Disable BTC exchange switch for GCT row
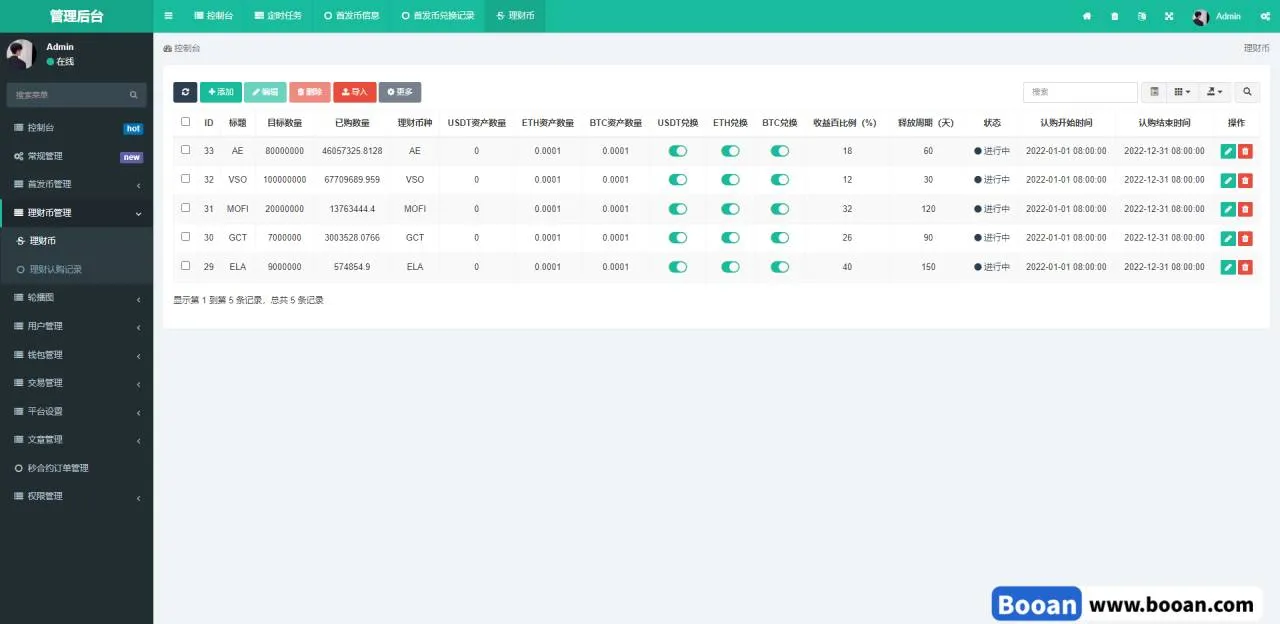Viewport: 1280px width, 624px height. click(x=780, y=238)
